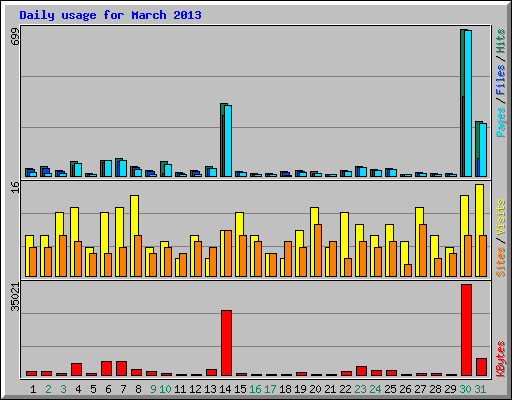The height and width of the screenshot is (400, 512).
Task: Click green weekend day label 17
Action: 270,389
